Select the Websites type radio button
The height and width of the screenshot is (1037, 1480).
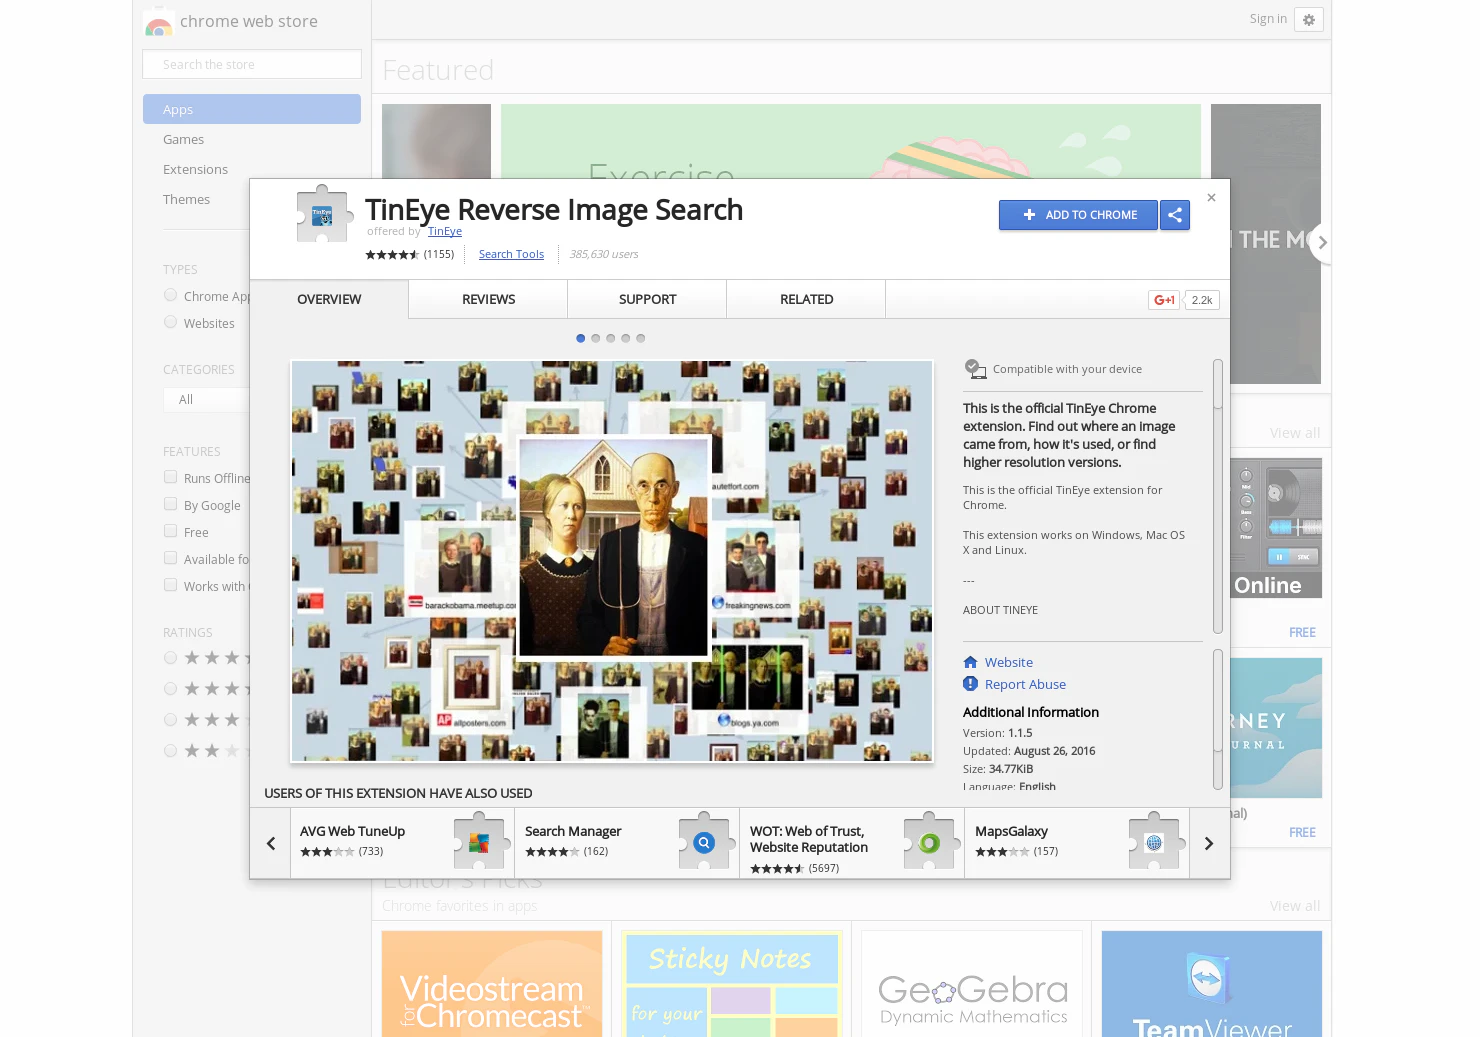click(171, 322)
